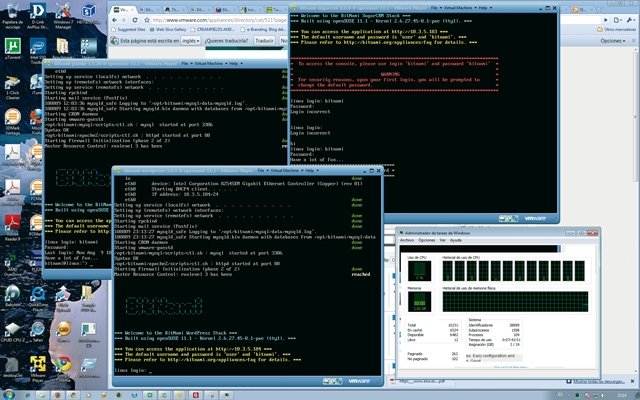Viewport: 640px width, 400px height.
Task: Bookmark page with the star icon
Action: 147,20
